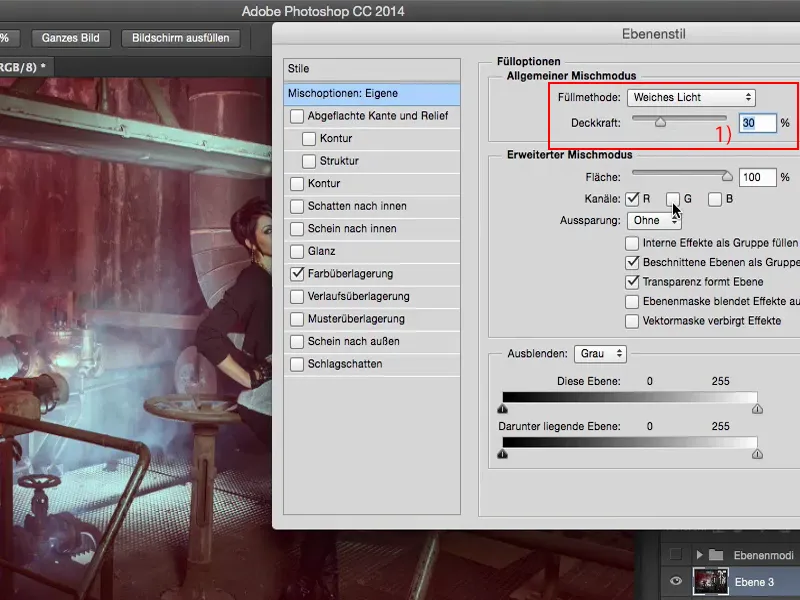Expand the Ebenenmodi group triangle
800x600 pixels.
click(699, 555)
